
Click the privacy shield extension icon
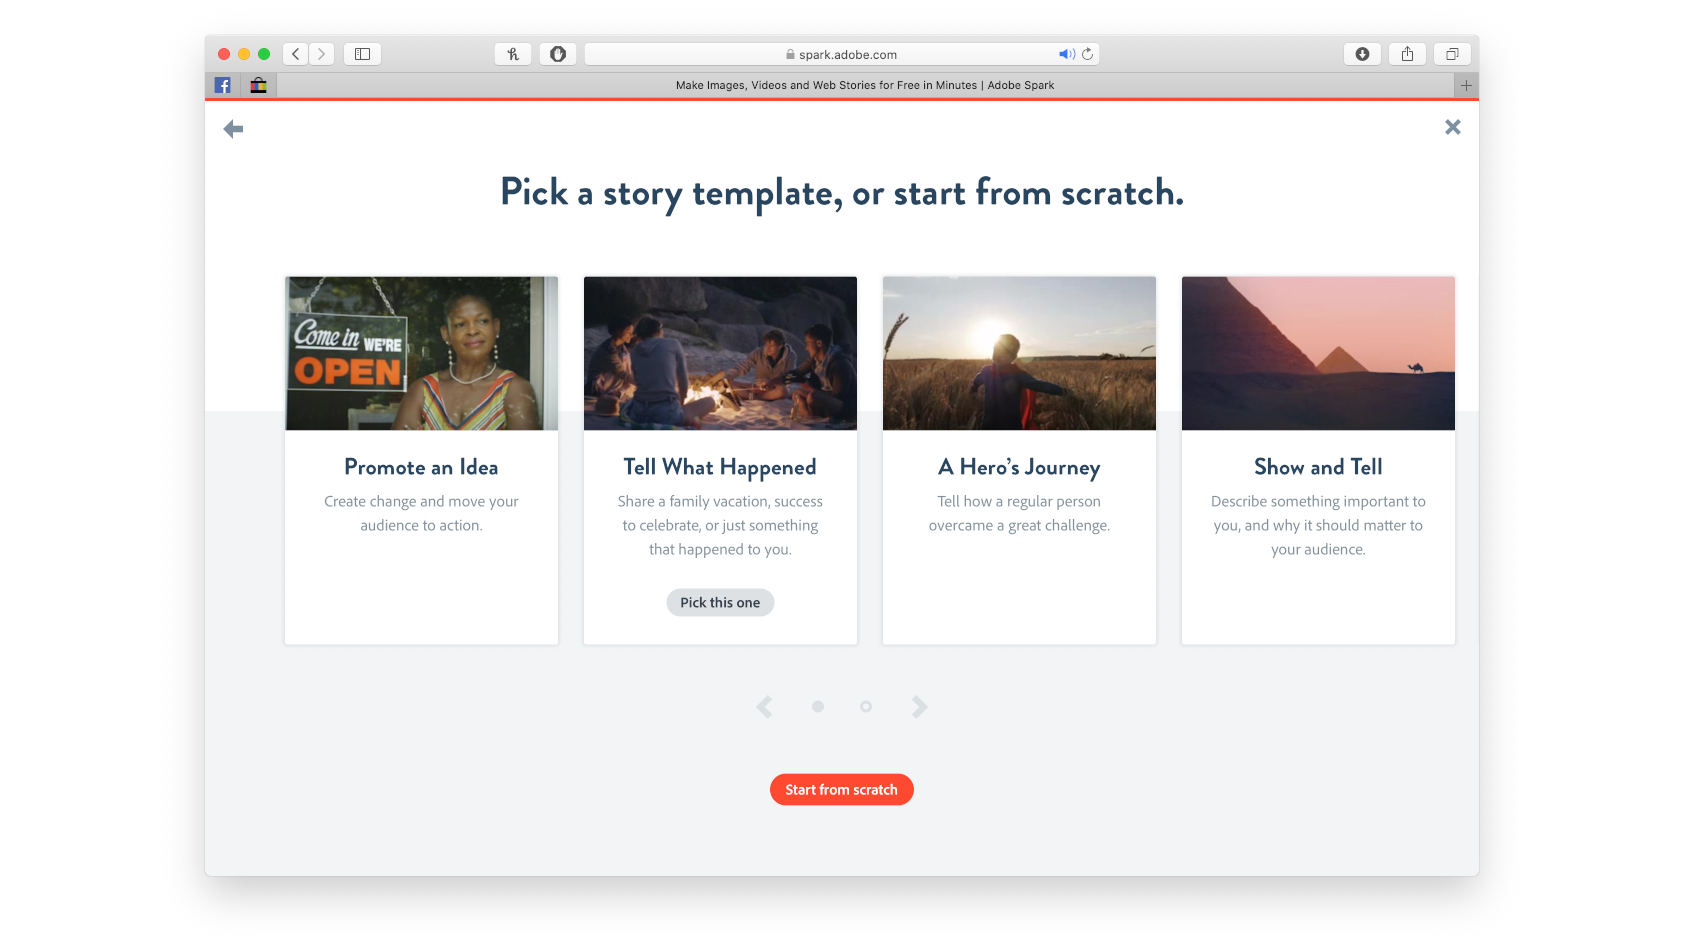click(x=558, y=54)
